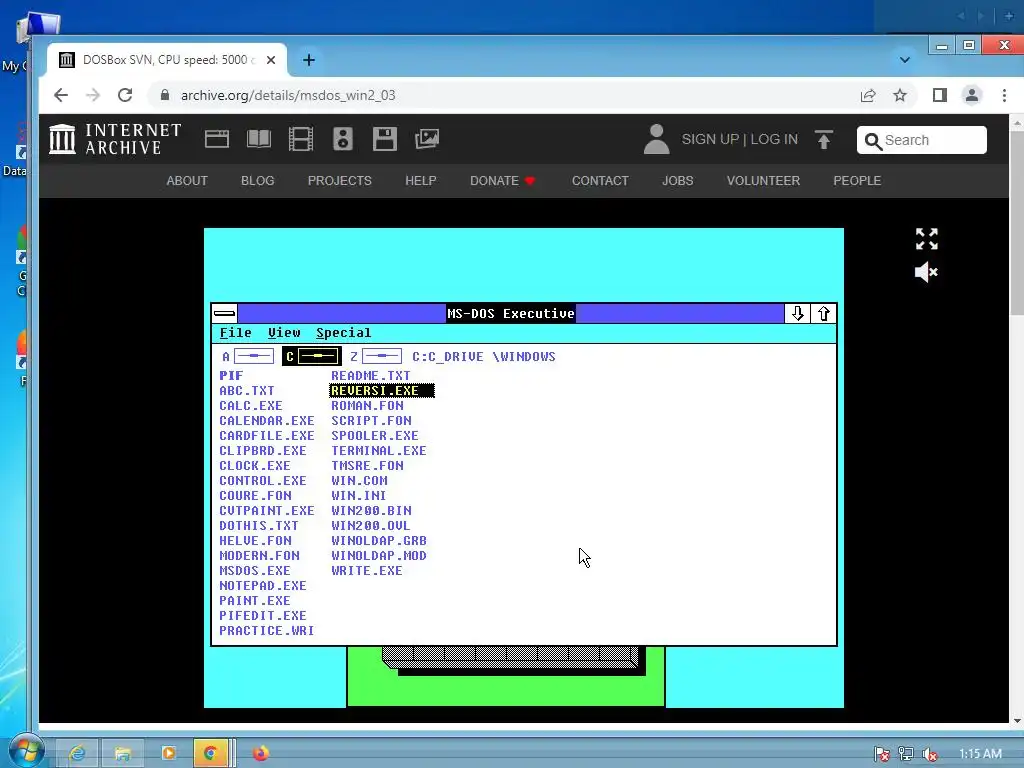Reload the page in Chrome
The image size is (1024, 768).
click(125, 95)
